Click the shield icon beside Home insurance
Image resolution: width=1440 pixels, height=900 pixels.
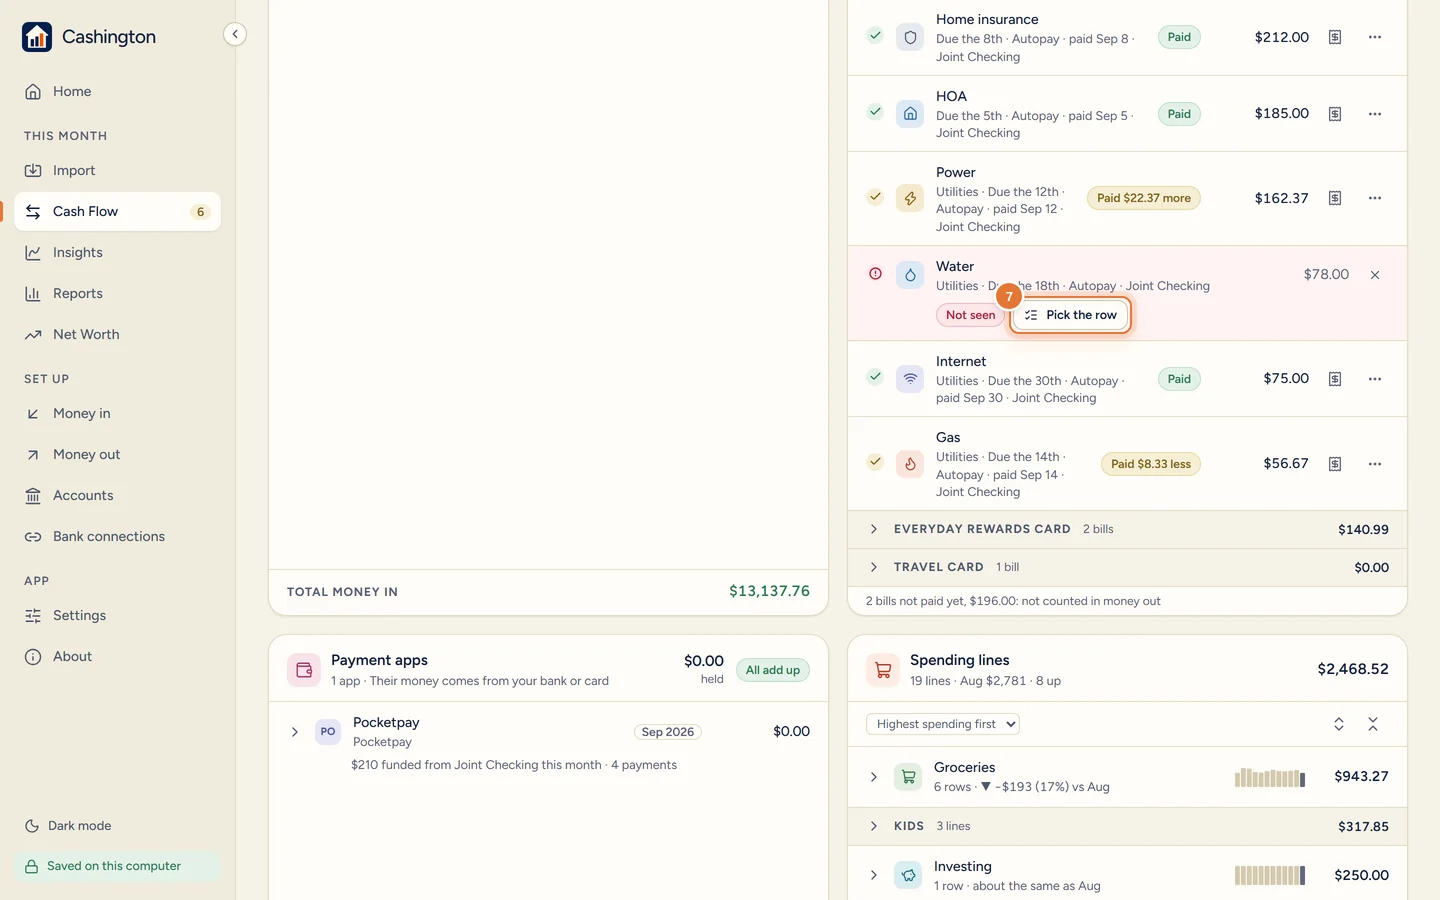pyautogui.click(x=910, y=38)
